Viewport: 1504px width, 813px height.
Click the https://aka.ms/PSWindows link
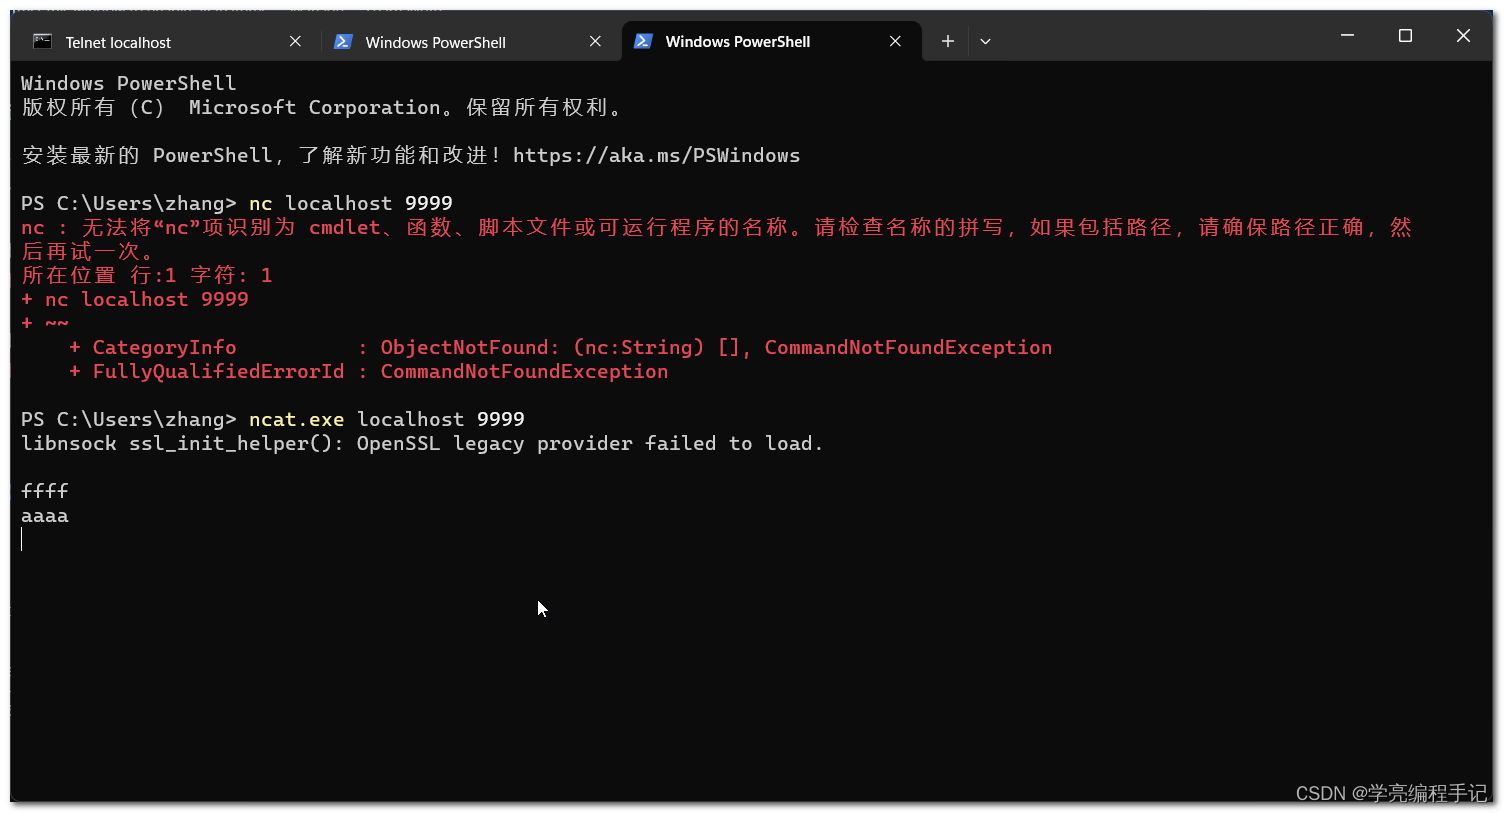pos(656,155)
